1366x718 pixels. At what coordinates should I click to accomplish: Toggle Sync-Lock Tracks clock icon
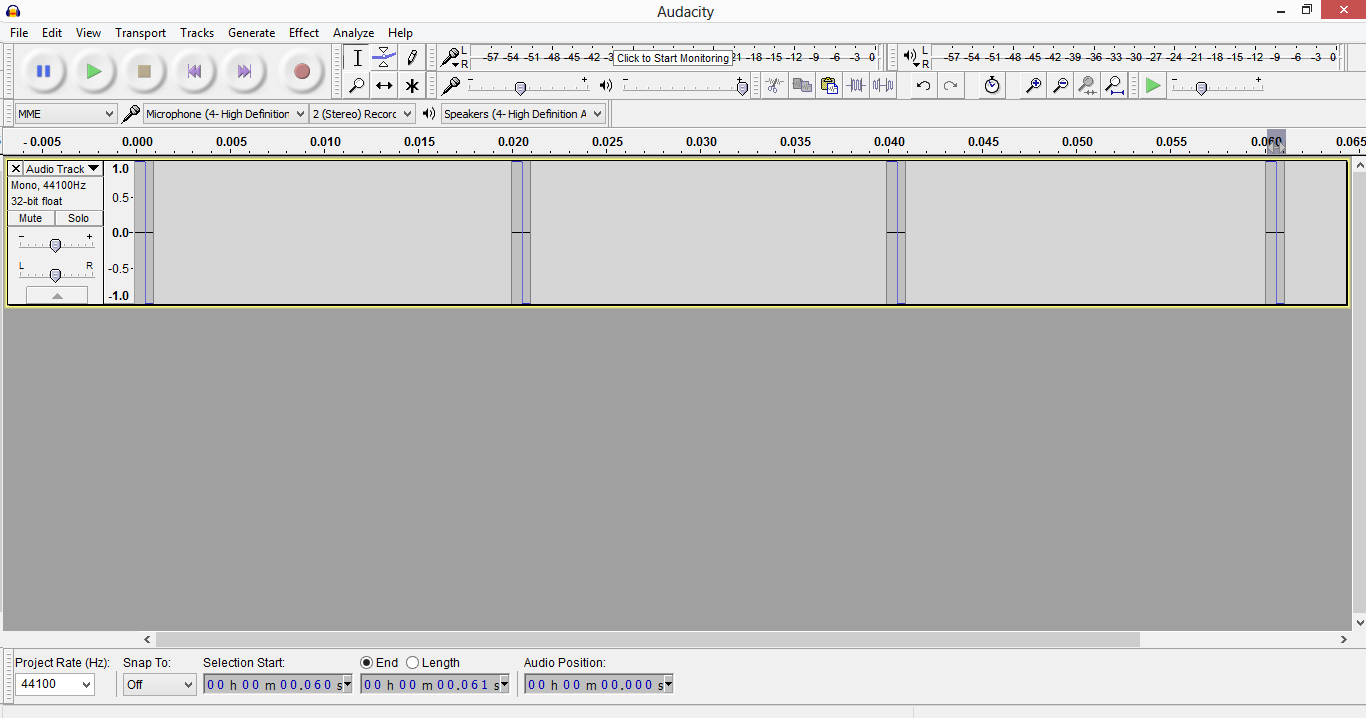point(991,85)
